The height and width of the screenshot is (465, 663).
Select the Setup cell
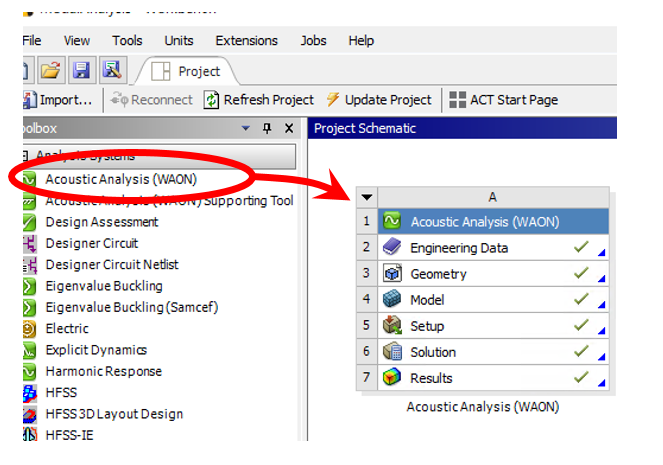(493, 326)
